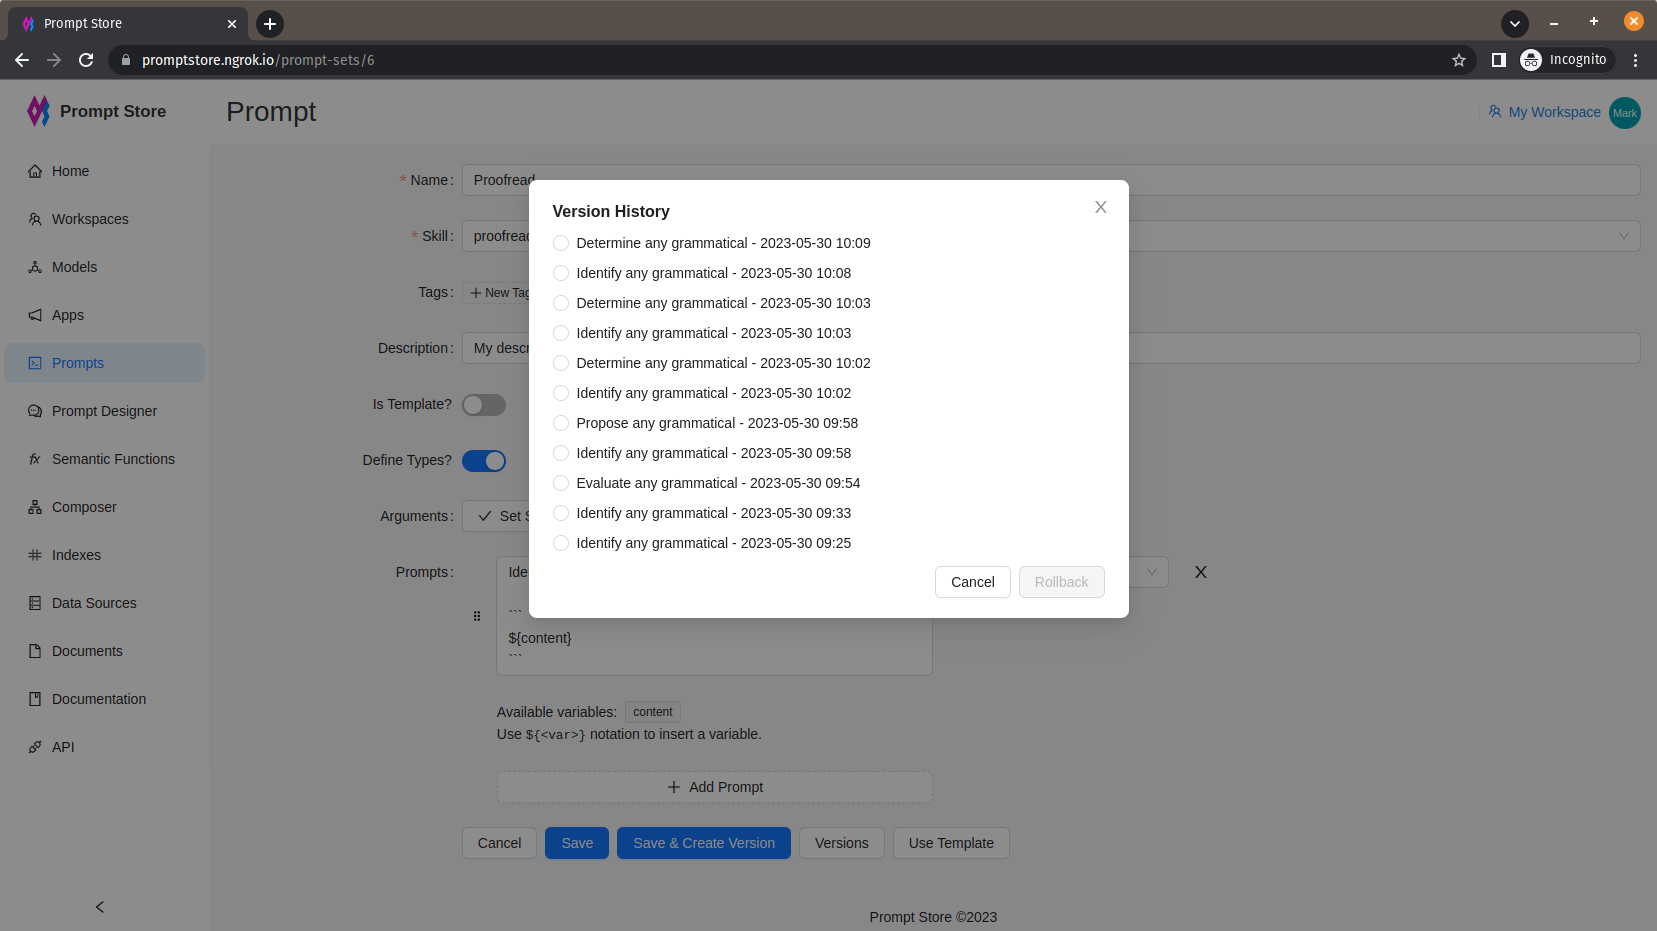
Task: Click the browser back arrow
Action: (22, 60)
